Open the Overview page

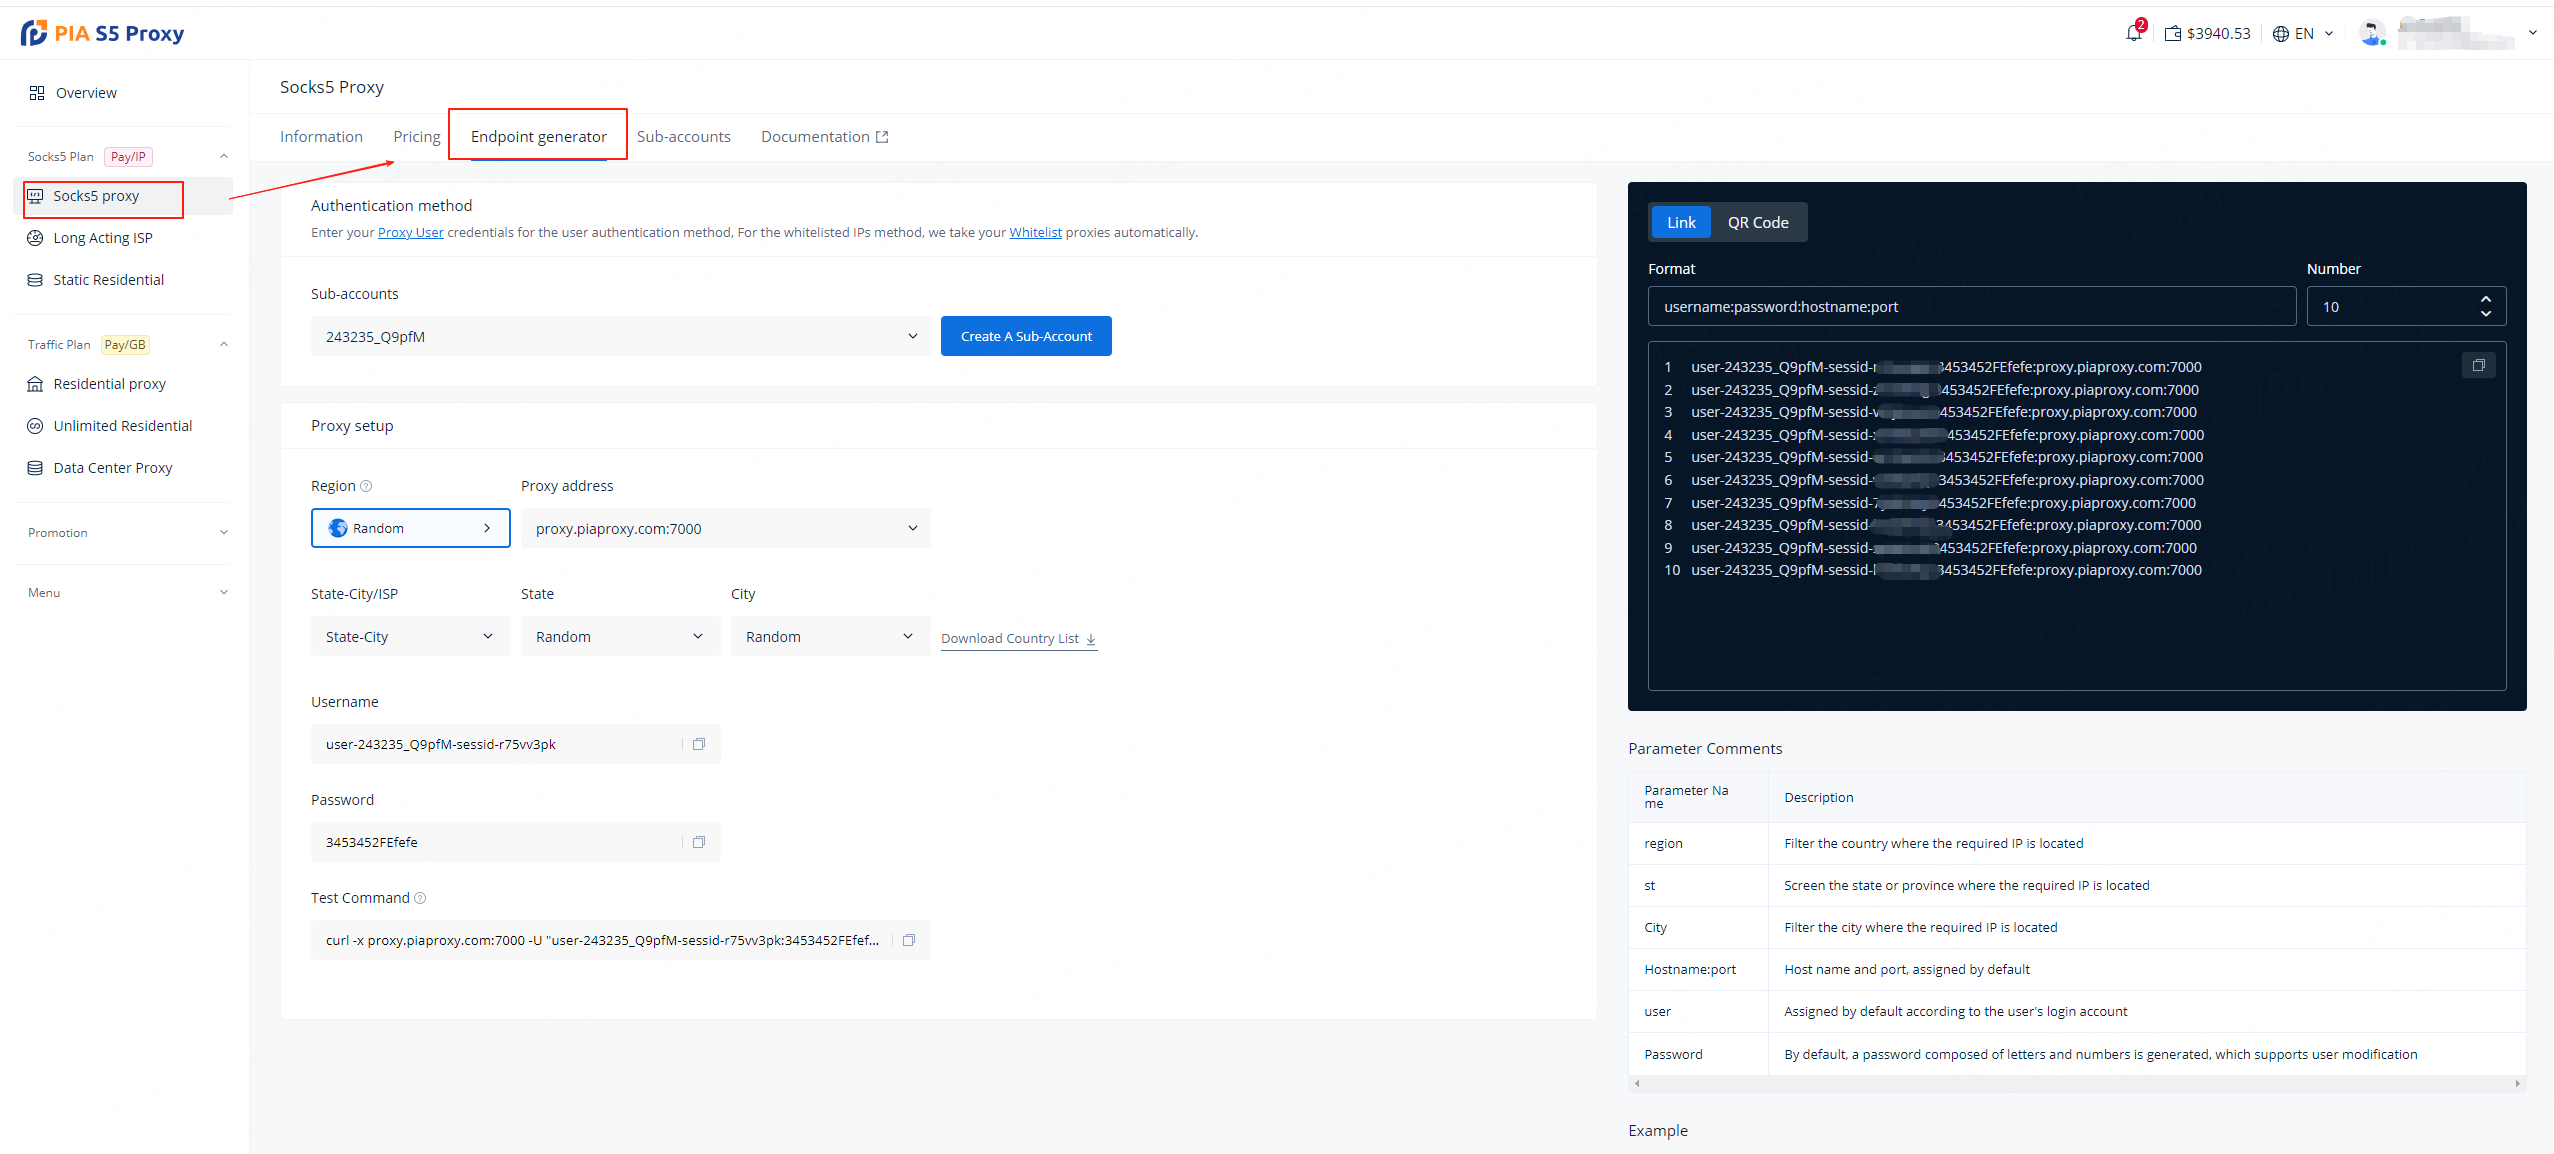(86, 93)
